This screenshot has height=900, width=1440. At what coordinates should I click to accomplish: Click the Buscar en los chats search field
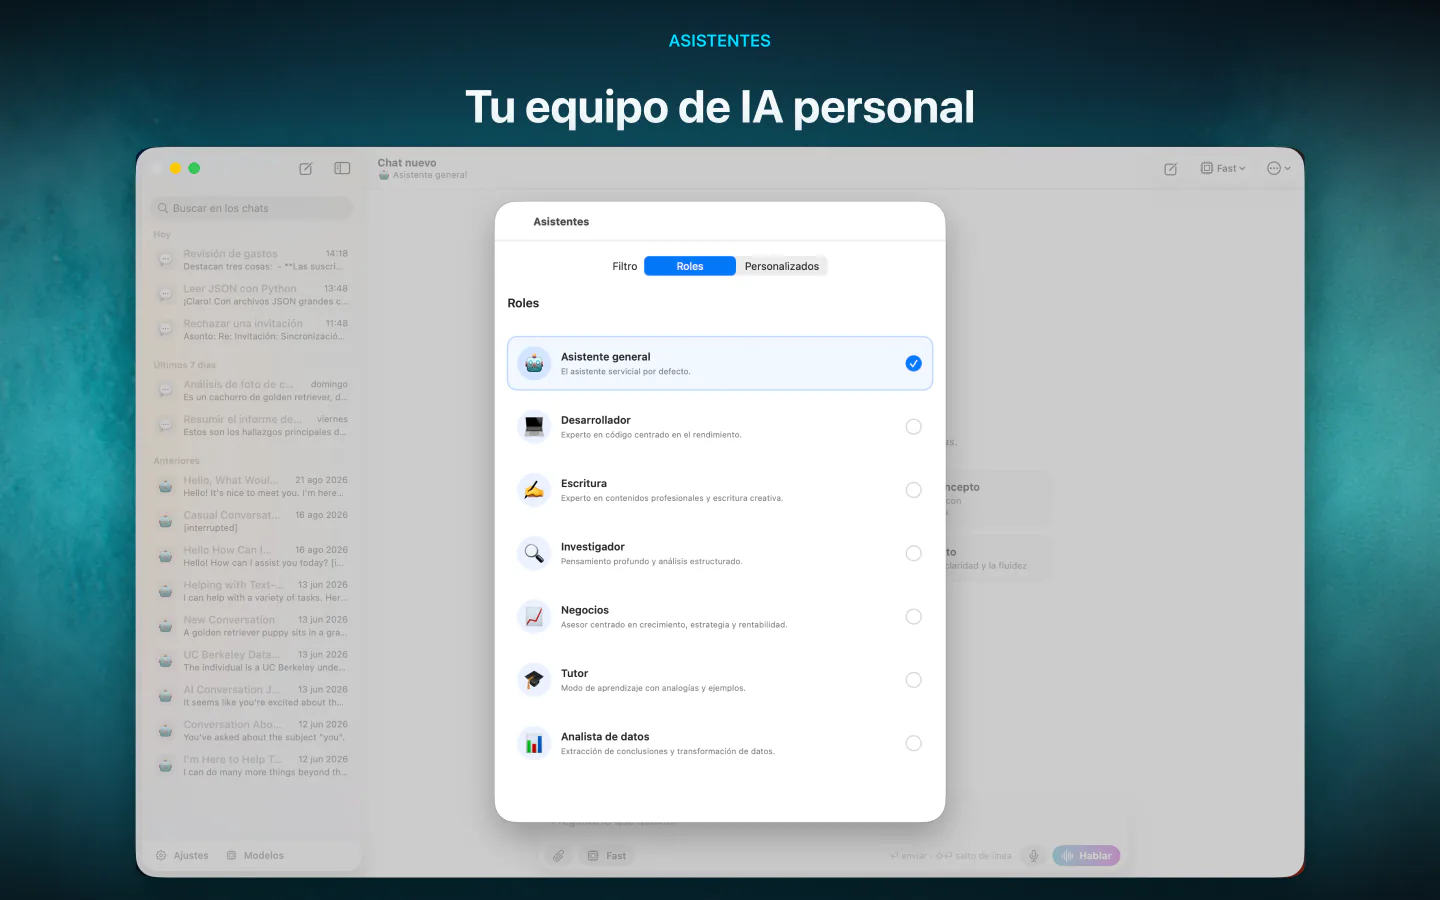point(252,208)
